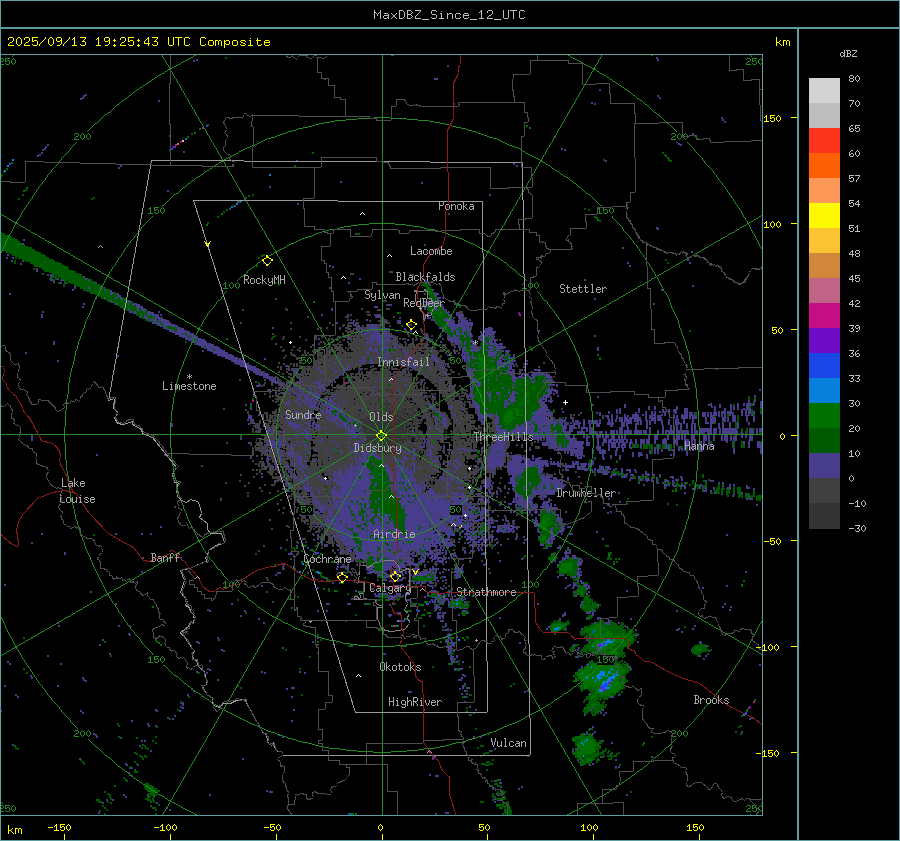The image size is (900, 841).
Task: Click the Strathmore label
Action: tap(486, 592)
